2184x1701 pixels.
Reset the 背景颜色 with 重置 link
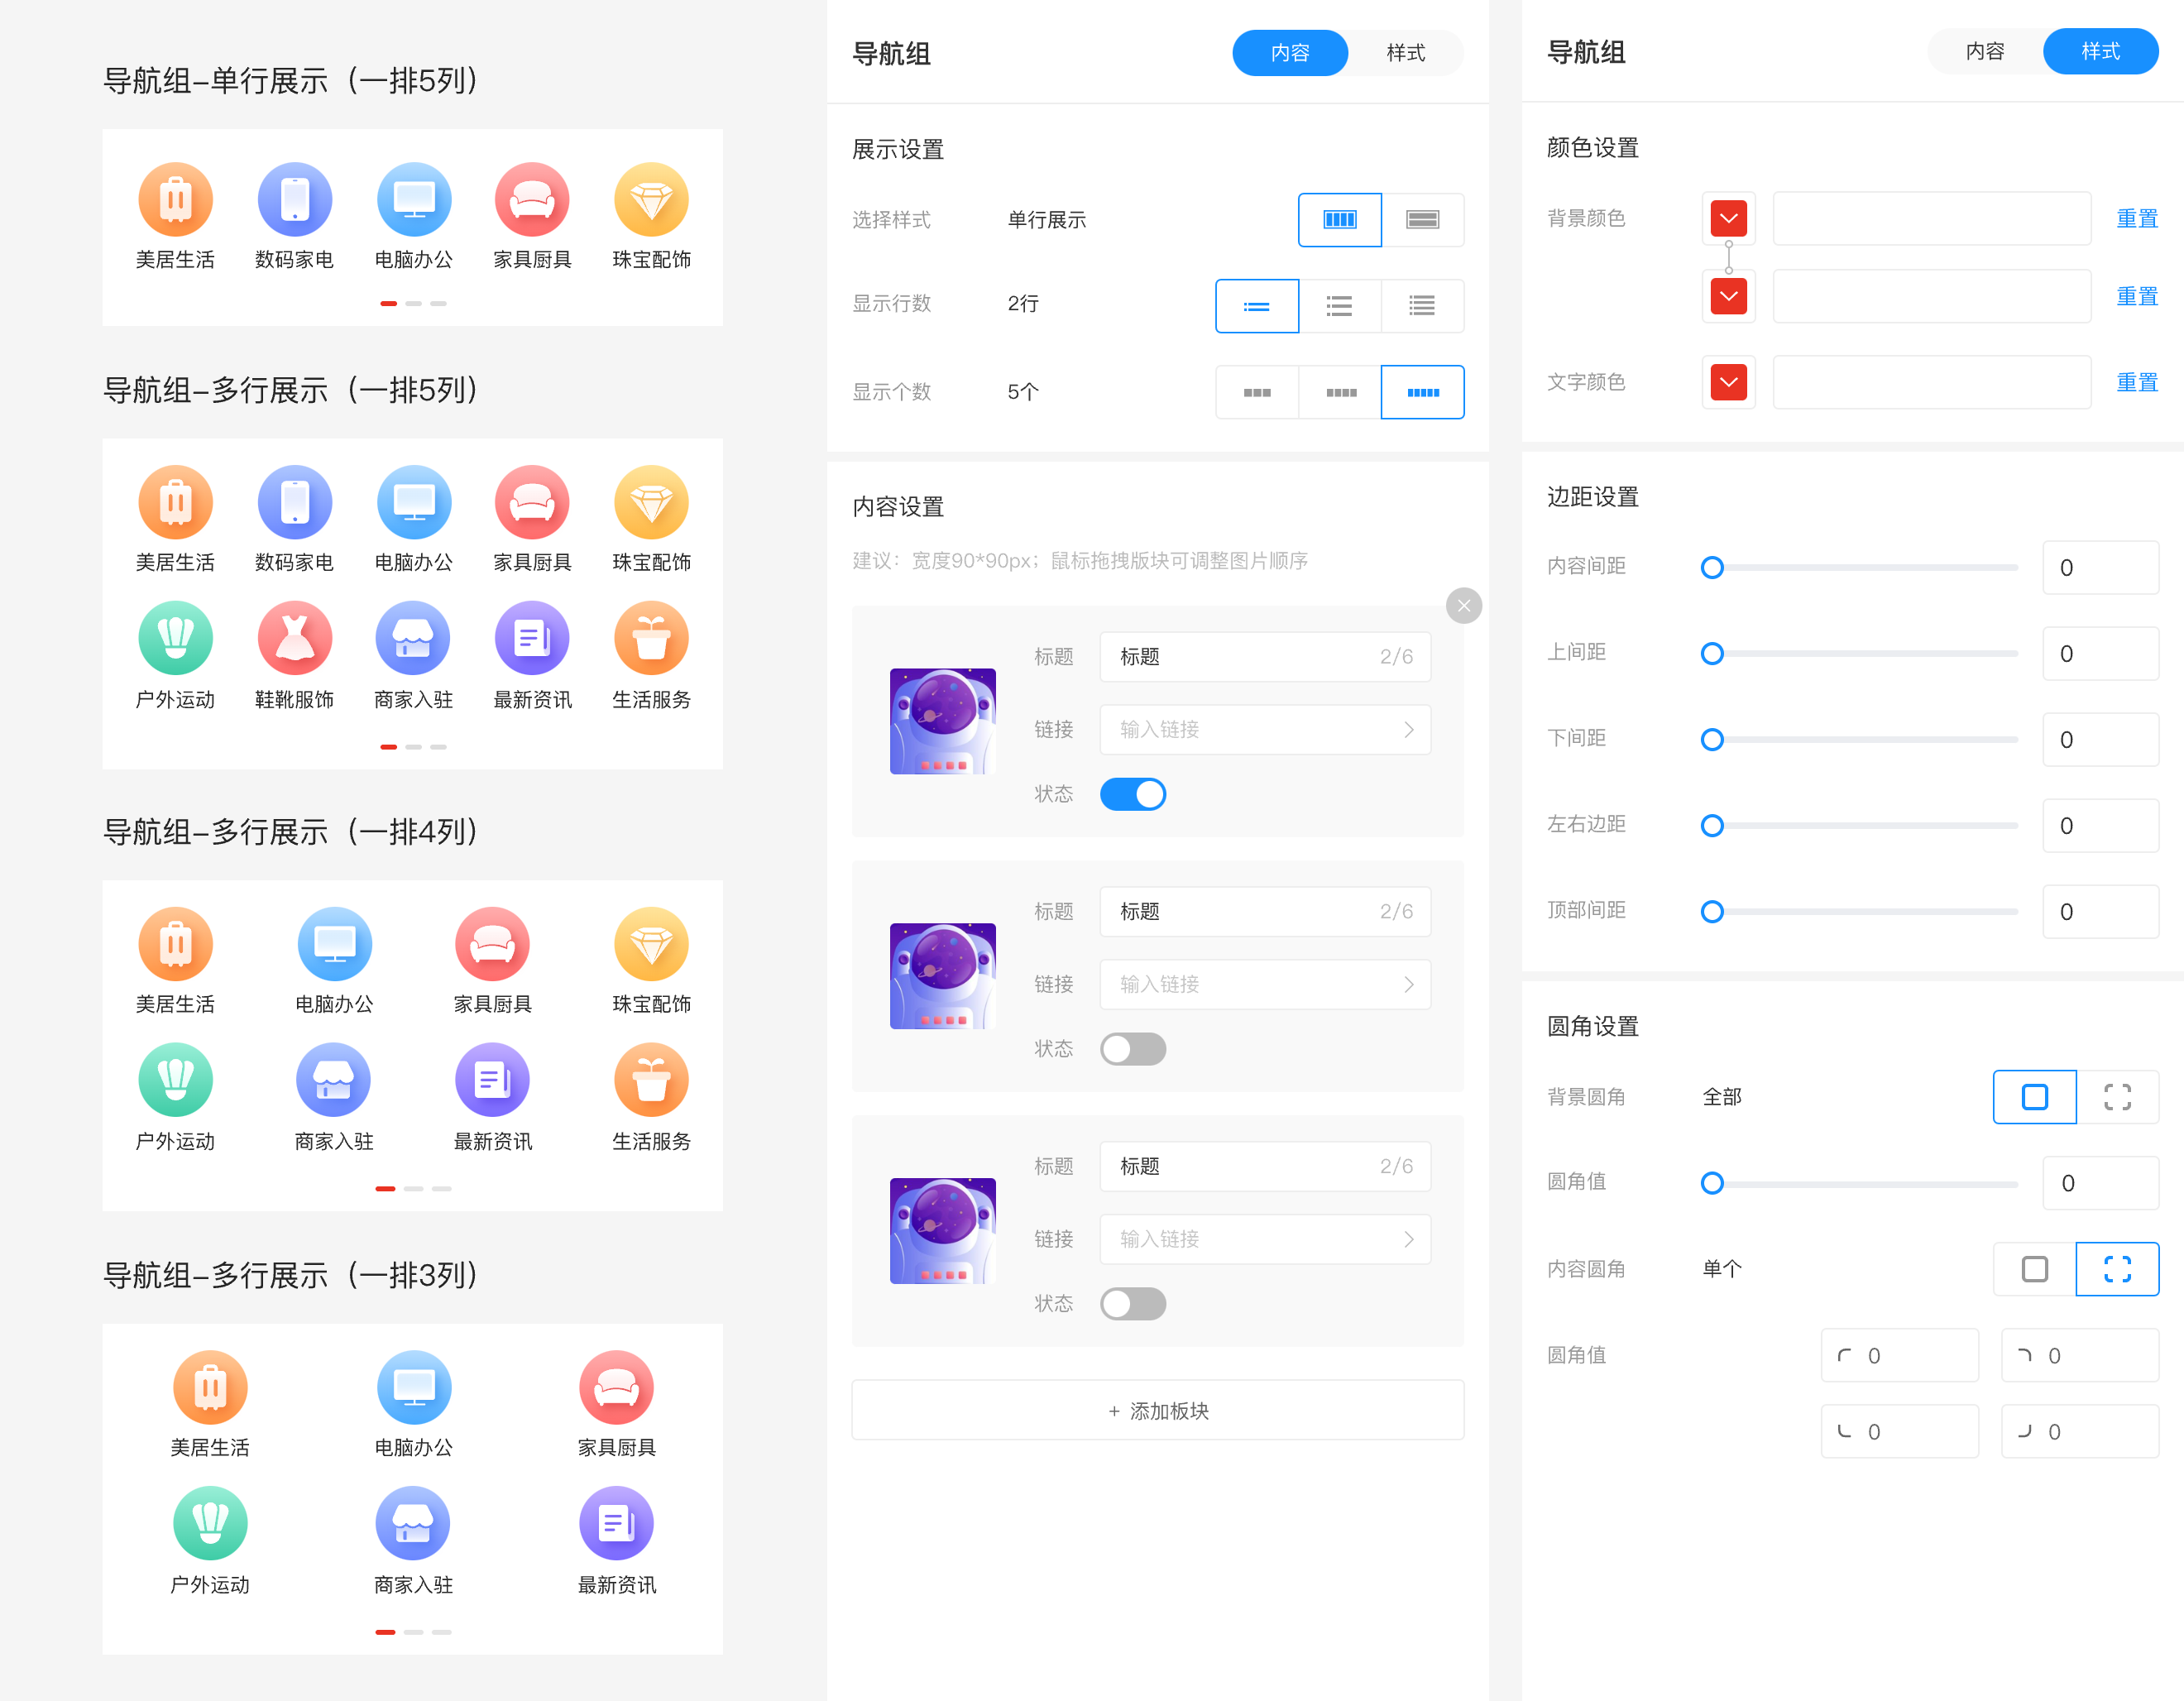point(2137,218)
